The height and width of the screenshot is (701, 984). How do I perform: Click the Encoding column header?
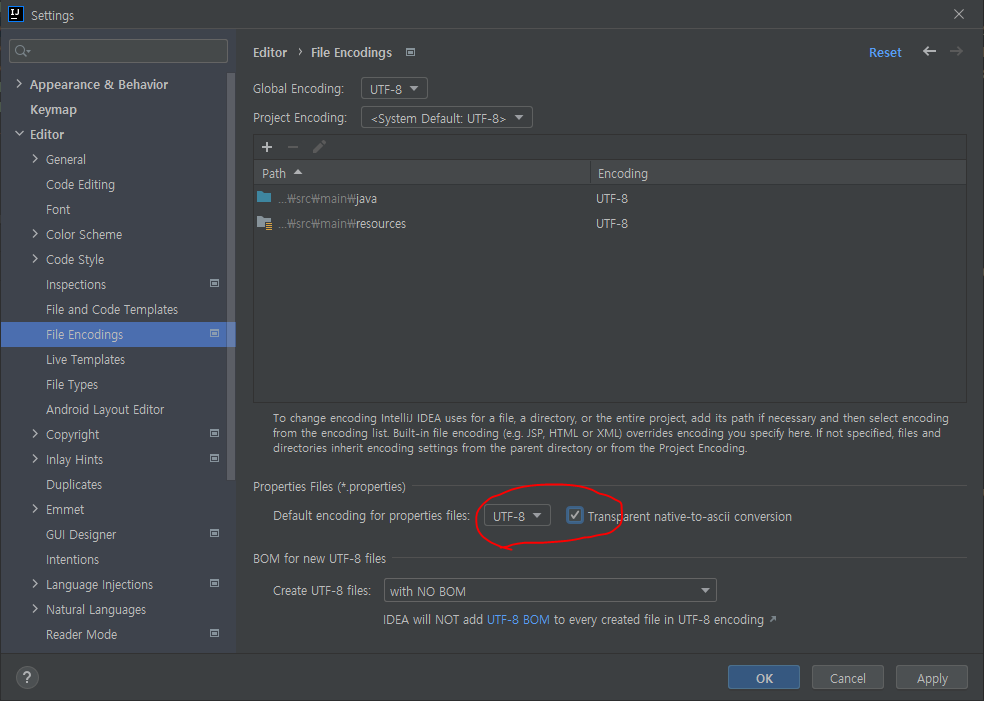click(778, 173)
